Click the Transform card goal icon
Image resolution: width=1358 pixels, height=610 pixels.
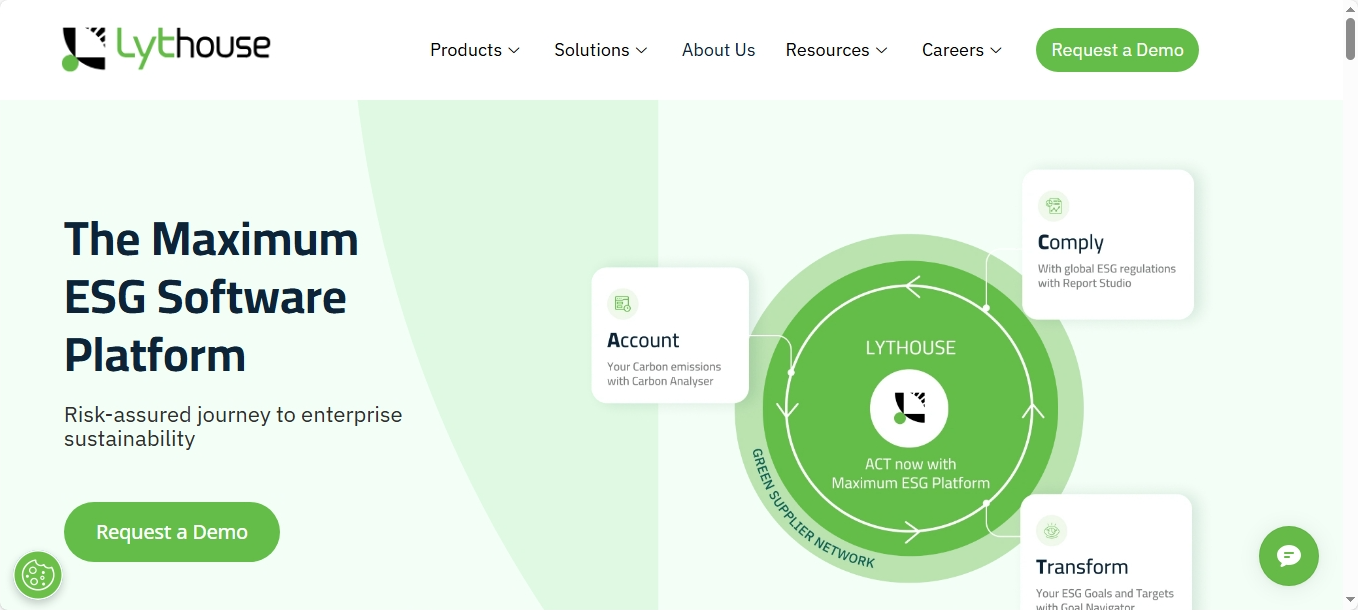click(1051, 530)
